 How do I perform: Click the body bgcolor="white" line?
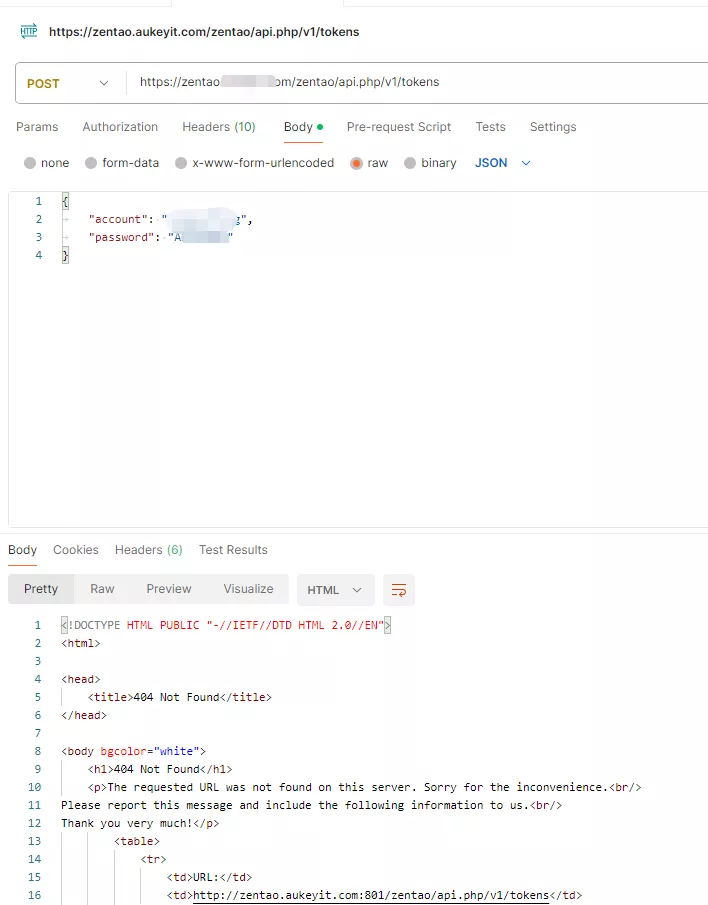point(133,751)
